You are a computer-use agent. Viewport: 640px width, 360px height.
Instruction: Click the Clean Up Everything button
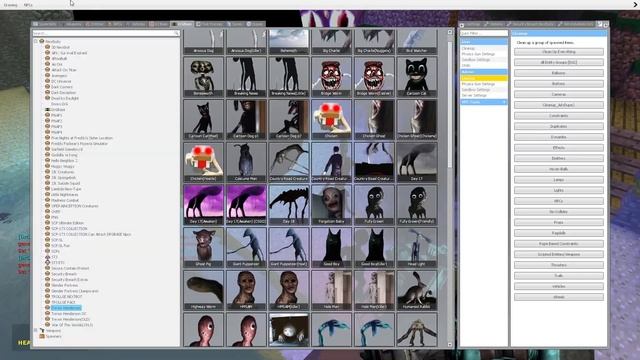[x=559, y=52]
